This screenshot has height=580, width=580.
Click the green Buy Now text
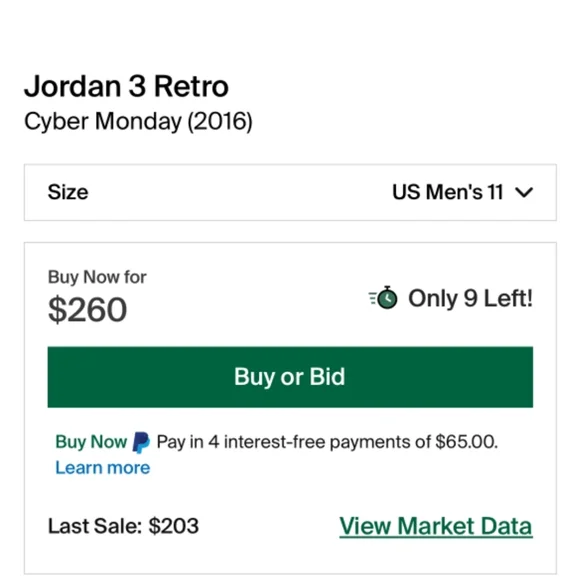[x=91, y=442]
